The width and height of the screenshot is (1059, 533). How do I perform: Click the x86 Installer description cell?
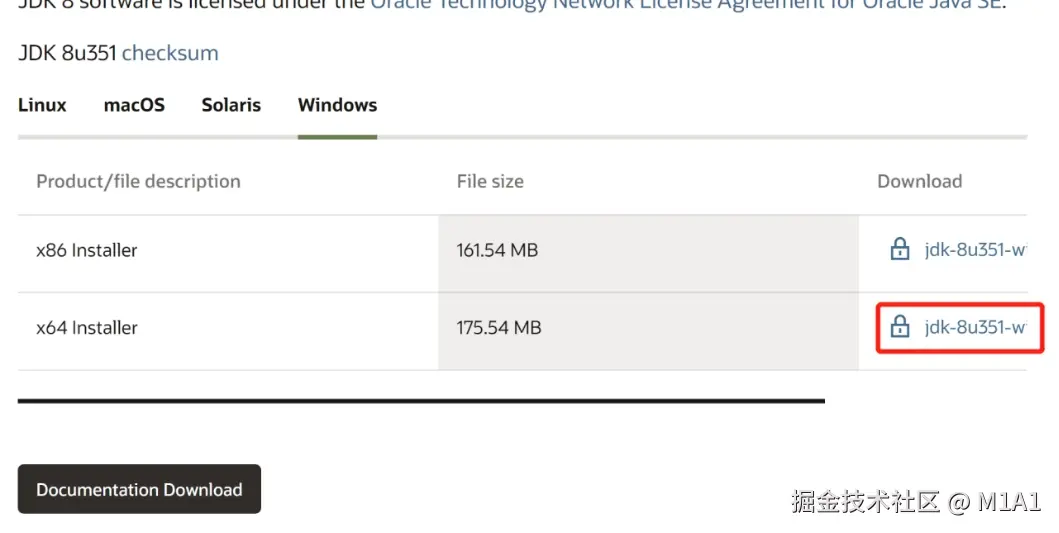tap(87, 250)
